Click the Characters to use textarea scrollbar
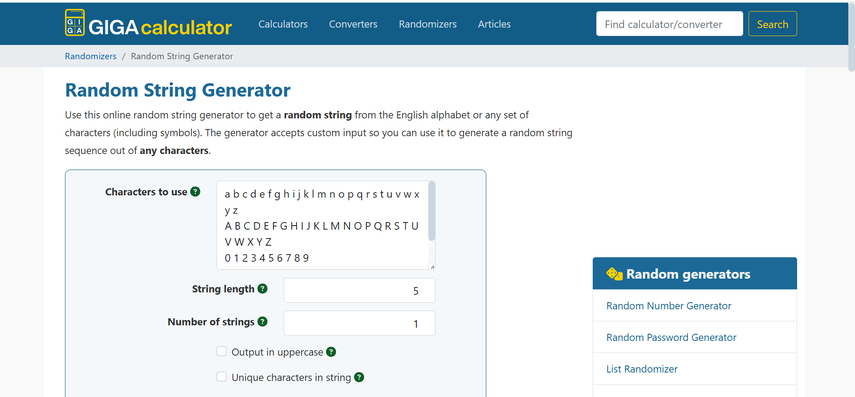The height and width of the screenshot is (397, 855). point(432,211)
